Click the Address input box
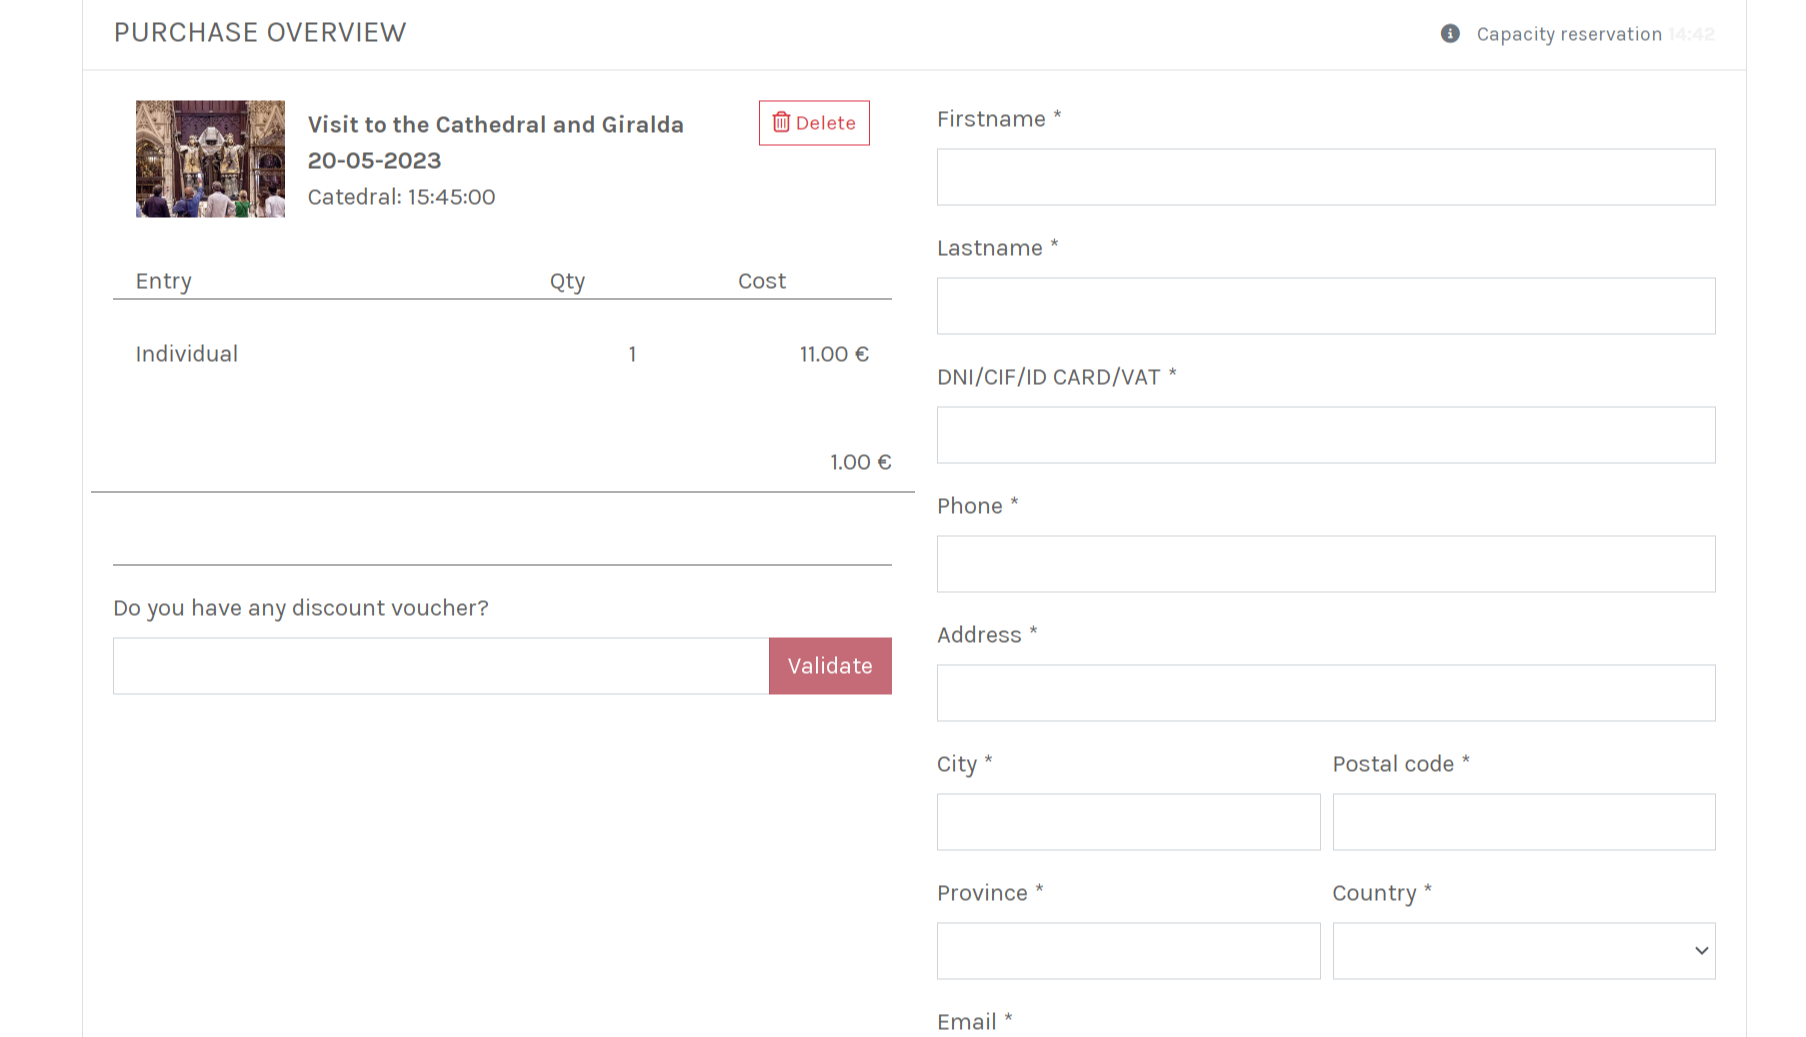This screenshot has height=1037, width=1806. 1326,693
